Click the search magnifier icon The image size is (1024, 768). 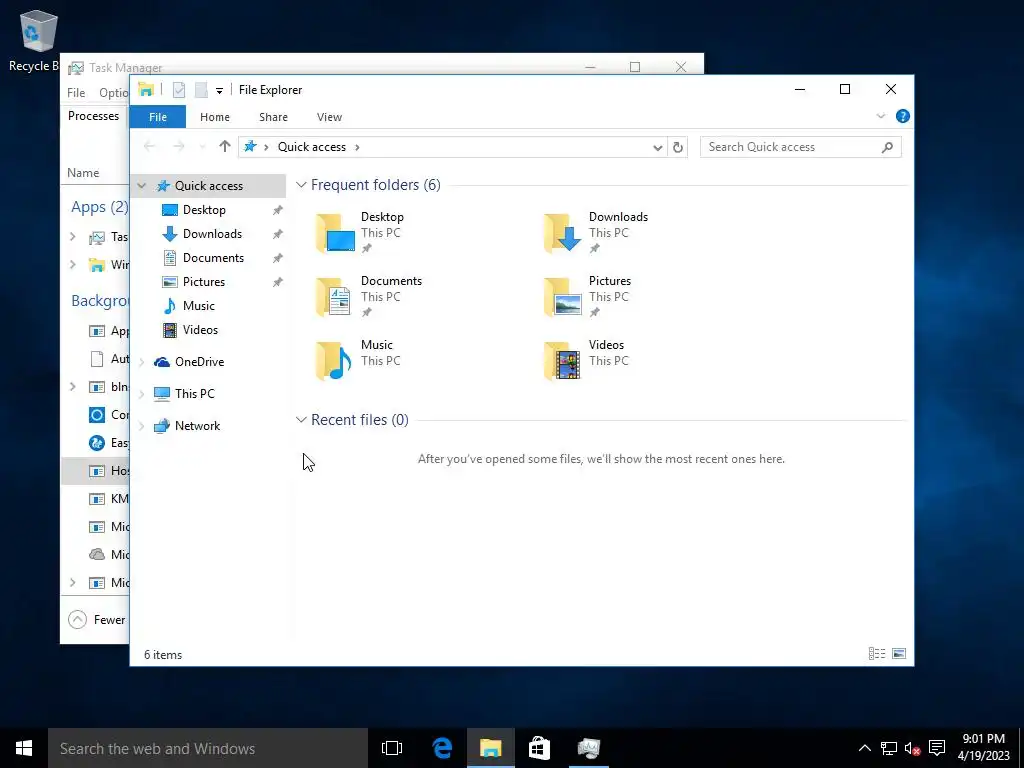click(x=887, y=147)
